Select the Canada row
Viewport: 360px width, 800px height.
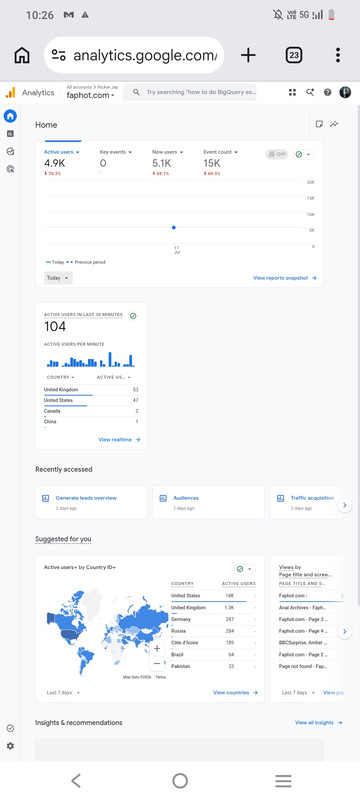tap(91, 411)
